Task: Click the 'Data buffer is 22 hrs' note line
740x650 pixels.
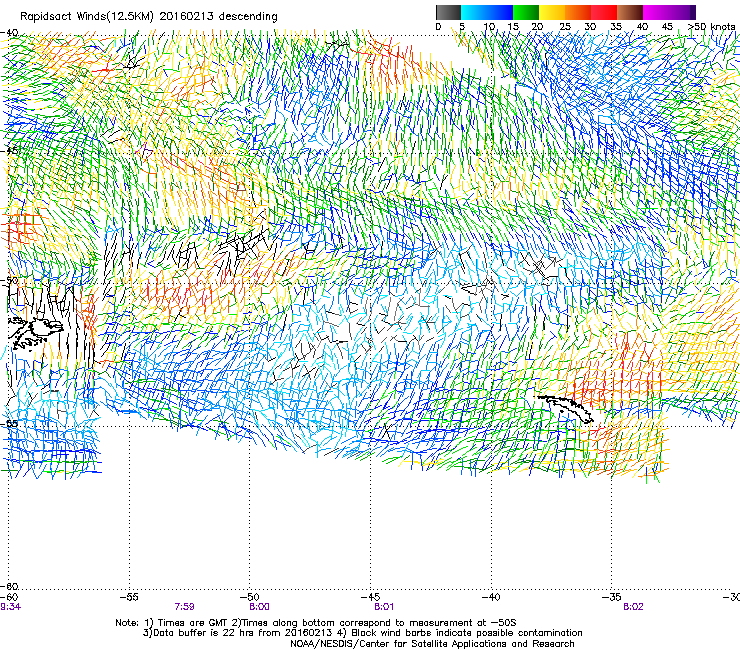Action: (362, 633)
